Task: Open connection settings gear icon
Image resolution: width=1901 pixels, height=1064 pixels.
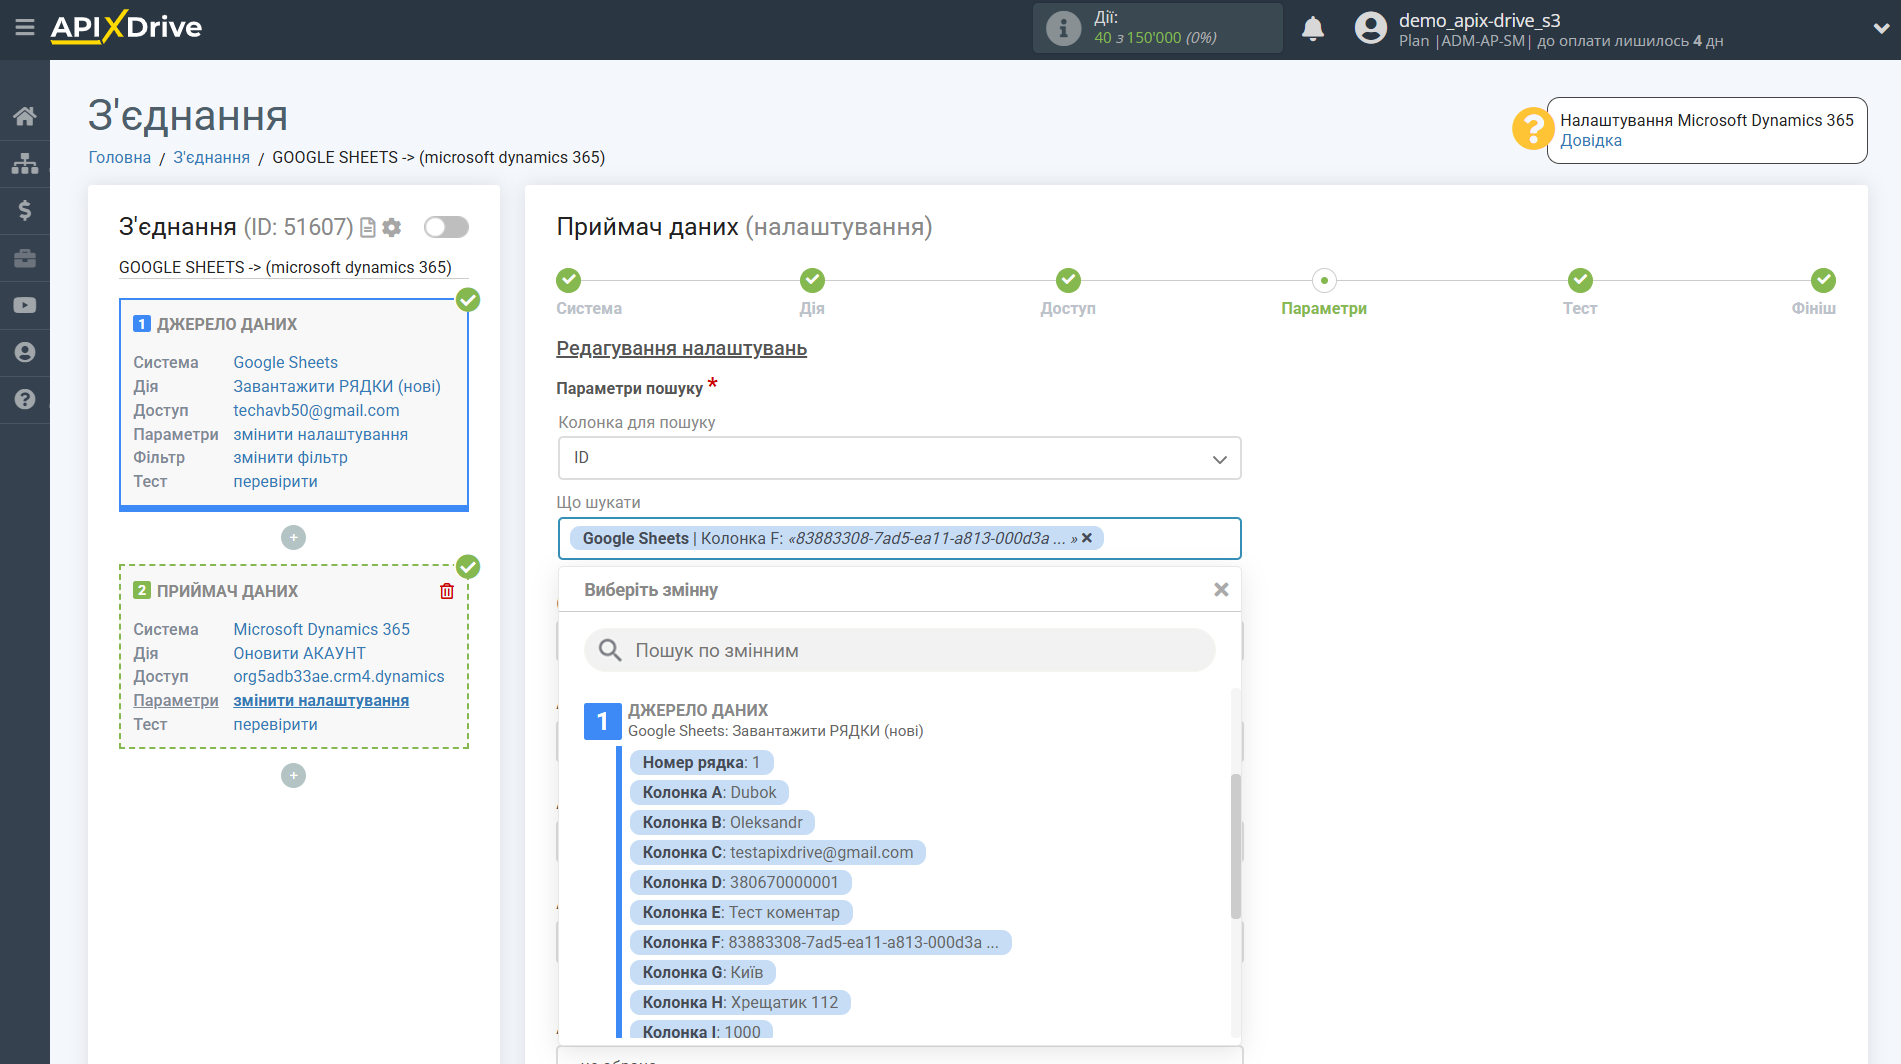Action: point(392,228)
